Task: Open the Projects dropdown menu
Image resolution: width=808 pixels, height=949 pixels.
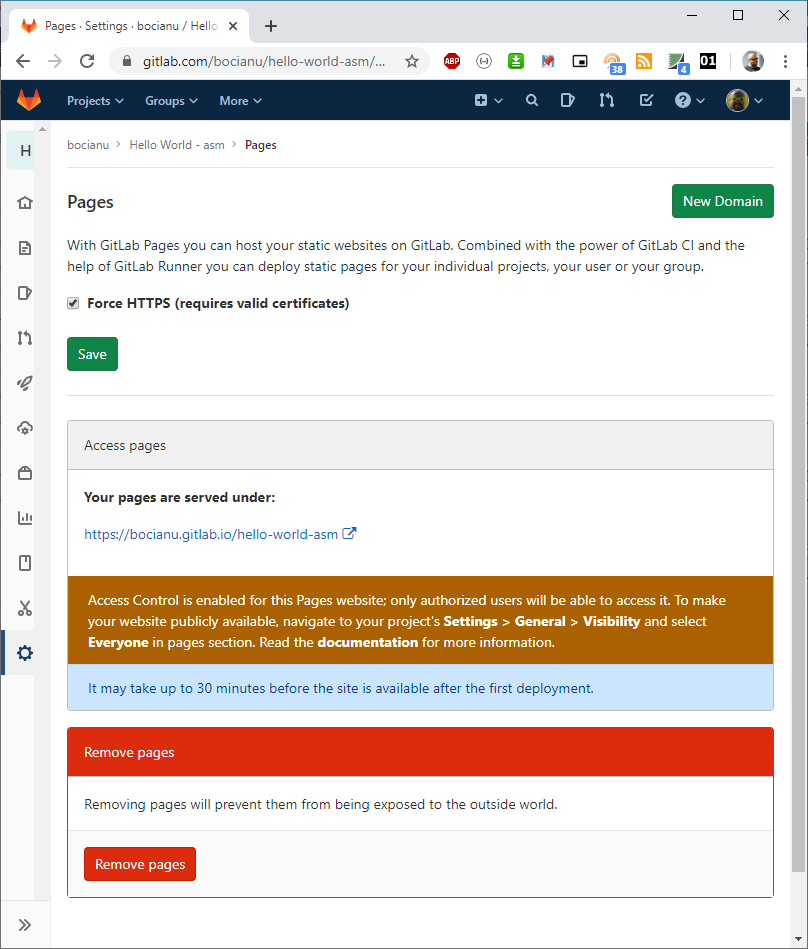Action: pyautogui.click(x=95, y=101)
